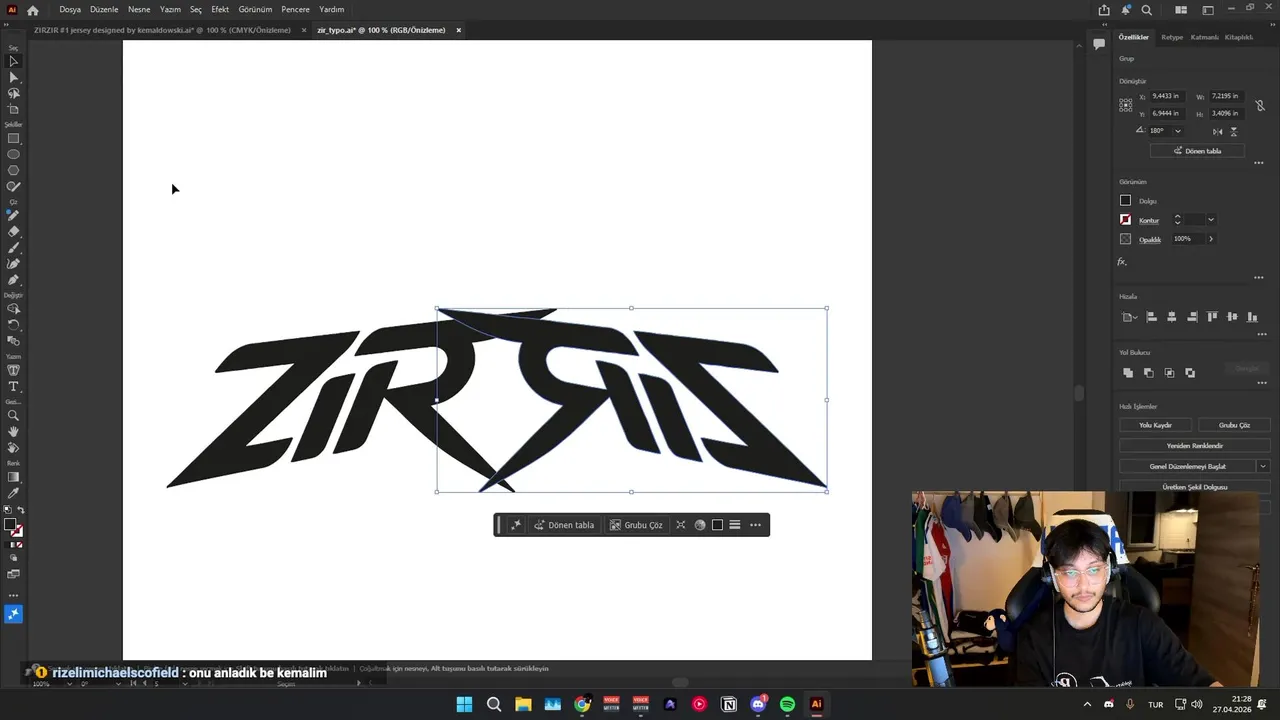Viewport: 1280px width, 720px height.
Task: Click the Illustrator Home icon
Action: [x=33, y=10]
